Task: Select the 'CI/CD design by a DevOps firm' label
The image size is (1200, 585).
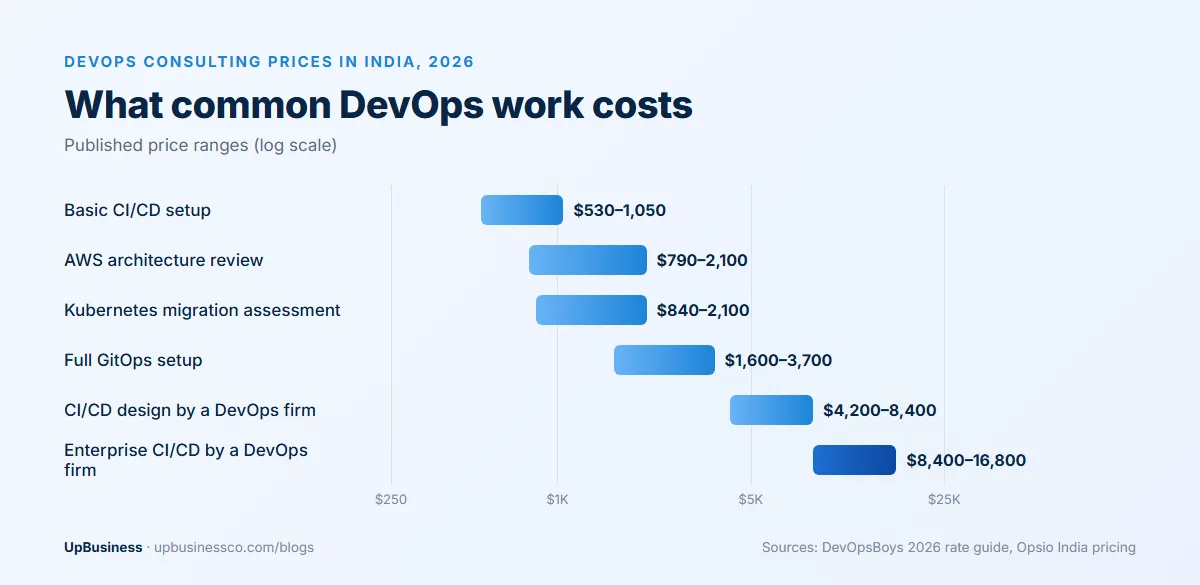Action: pyautogui.click(x=190, y=410)
